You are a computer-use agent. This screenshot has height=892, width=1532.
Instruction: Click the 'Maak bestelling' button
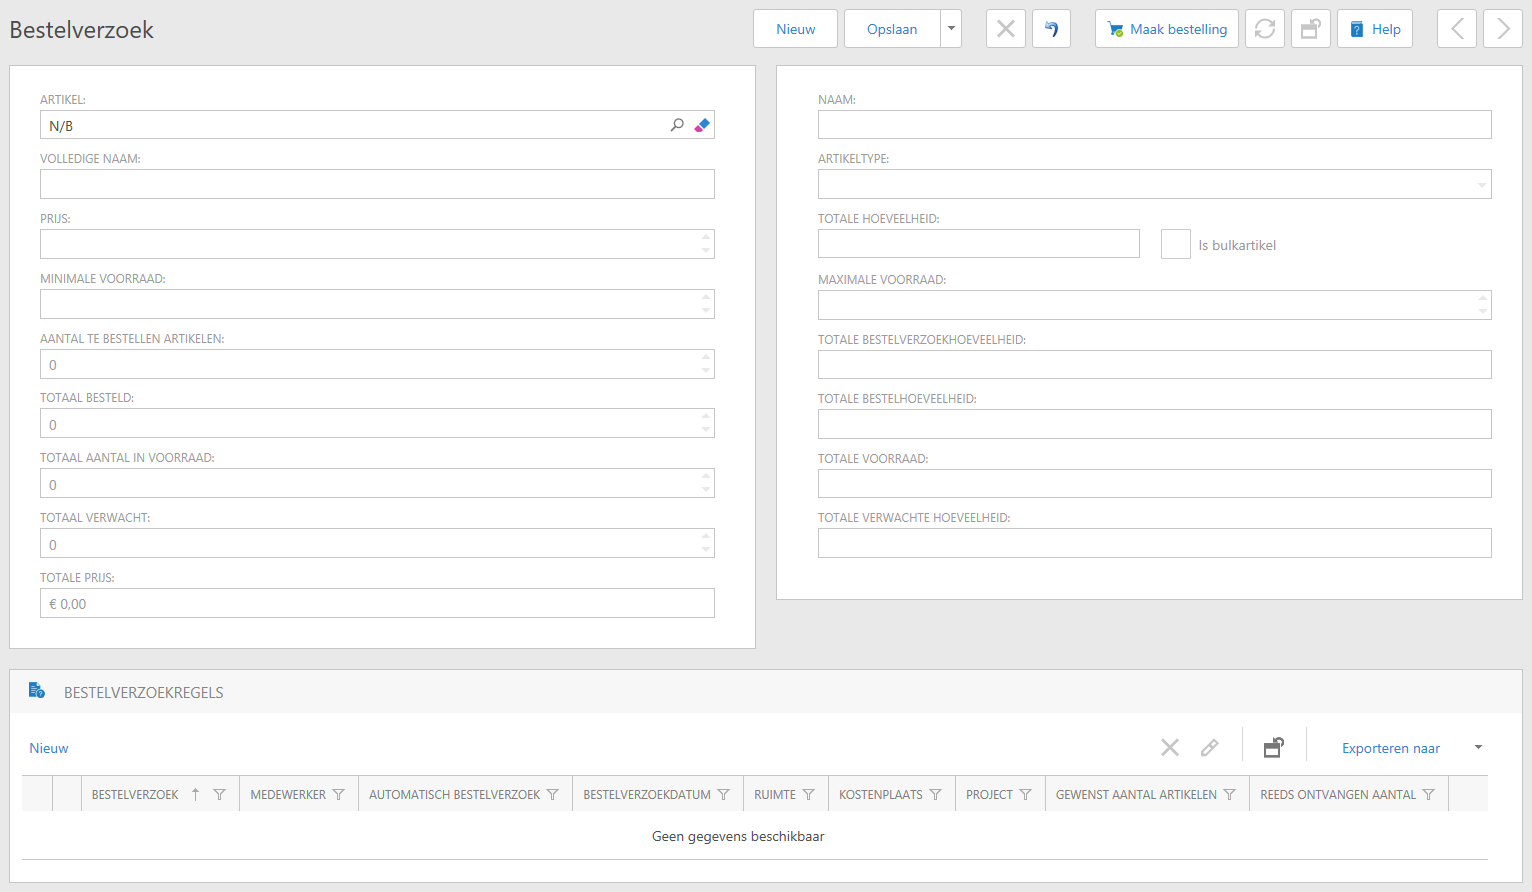(1167, 29)
